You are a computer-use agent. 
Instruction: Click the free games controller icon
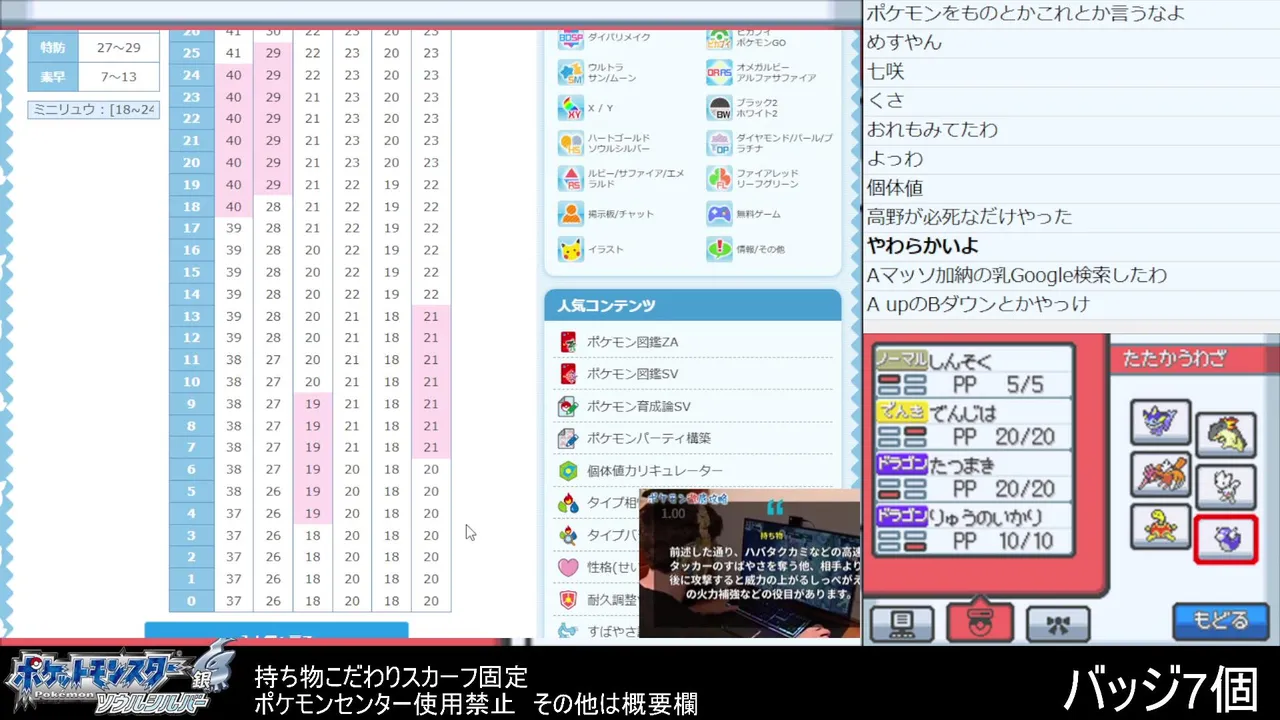[x=719, y=214]
